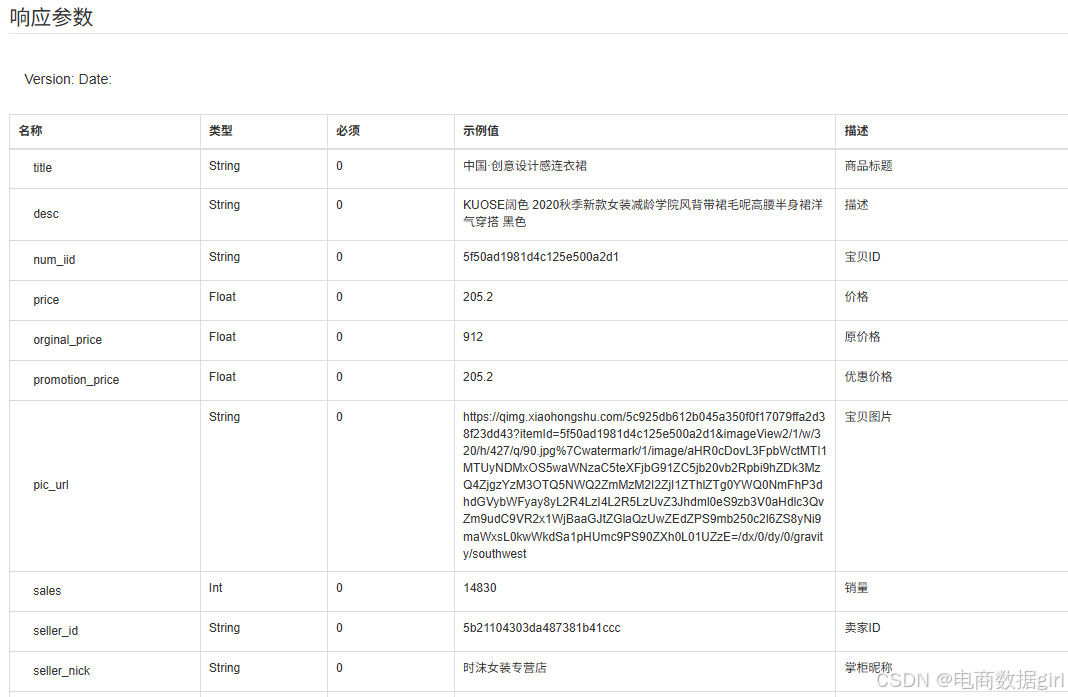Click the Float type in orginal_price row

click(222, 337)
